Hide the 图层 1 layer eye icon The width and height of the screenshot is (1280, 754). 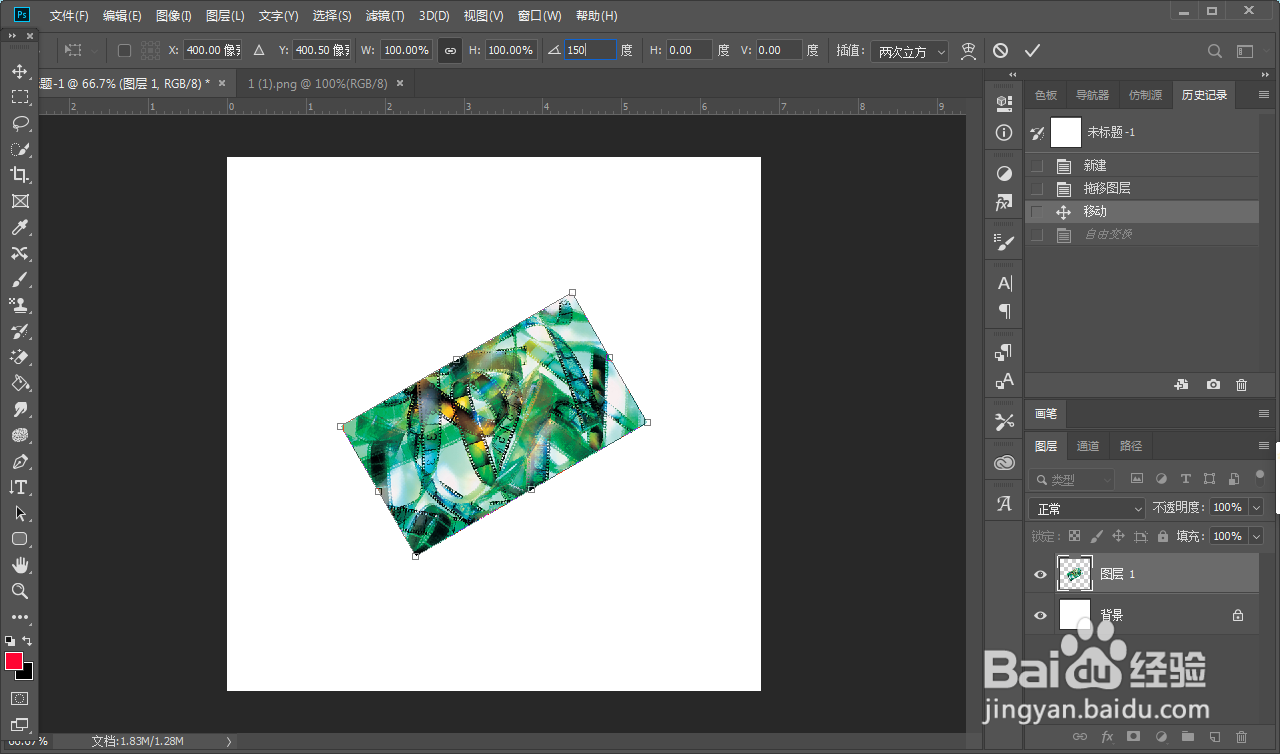(1040, 574)
